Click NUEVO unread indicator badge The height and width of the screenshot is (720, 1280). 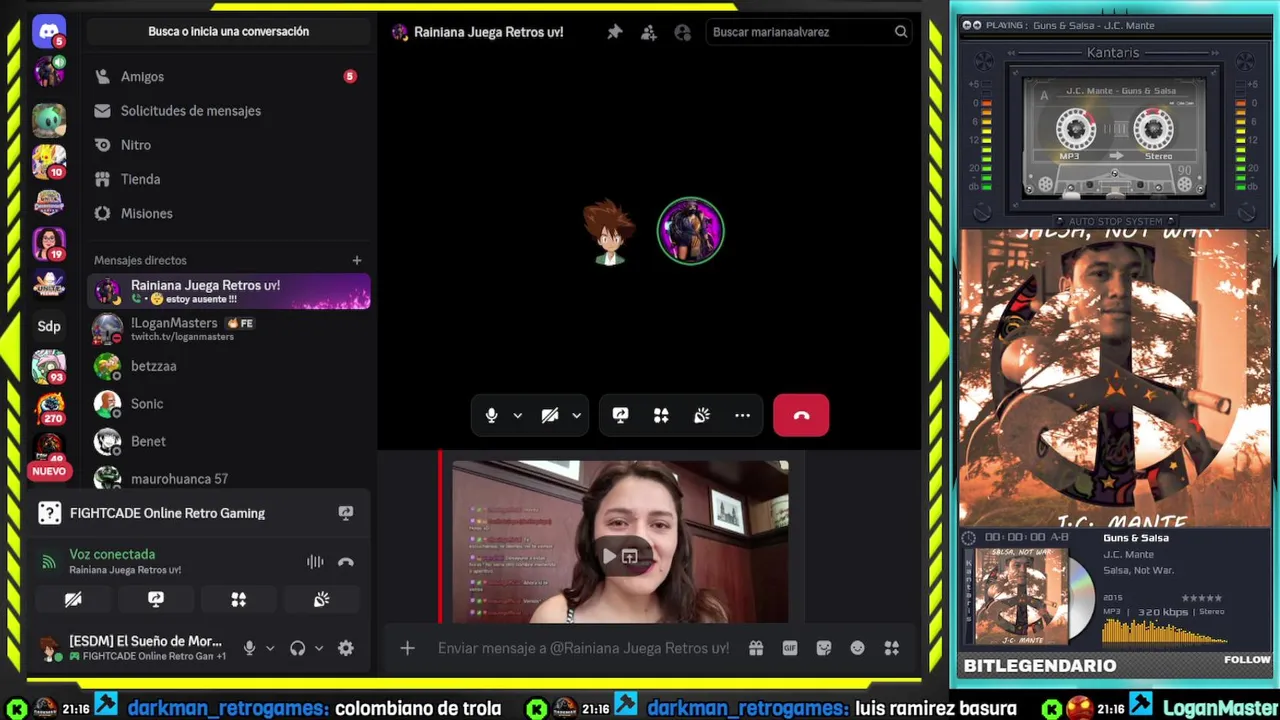(x=49, y=471)
